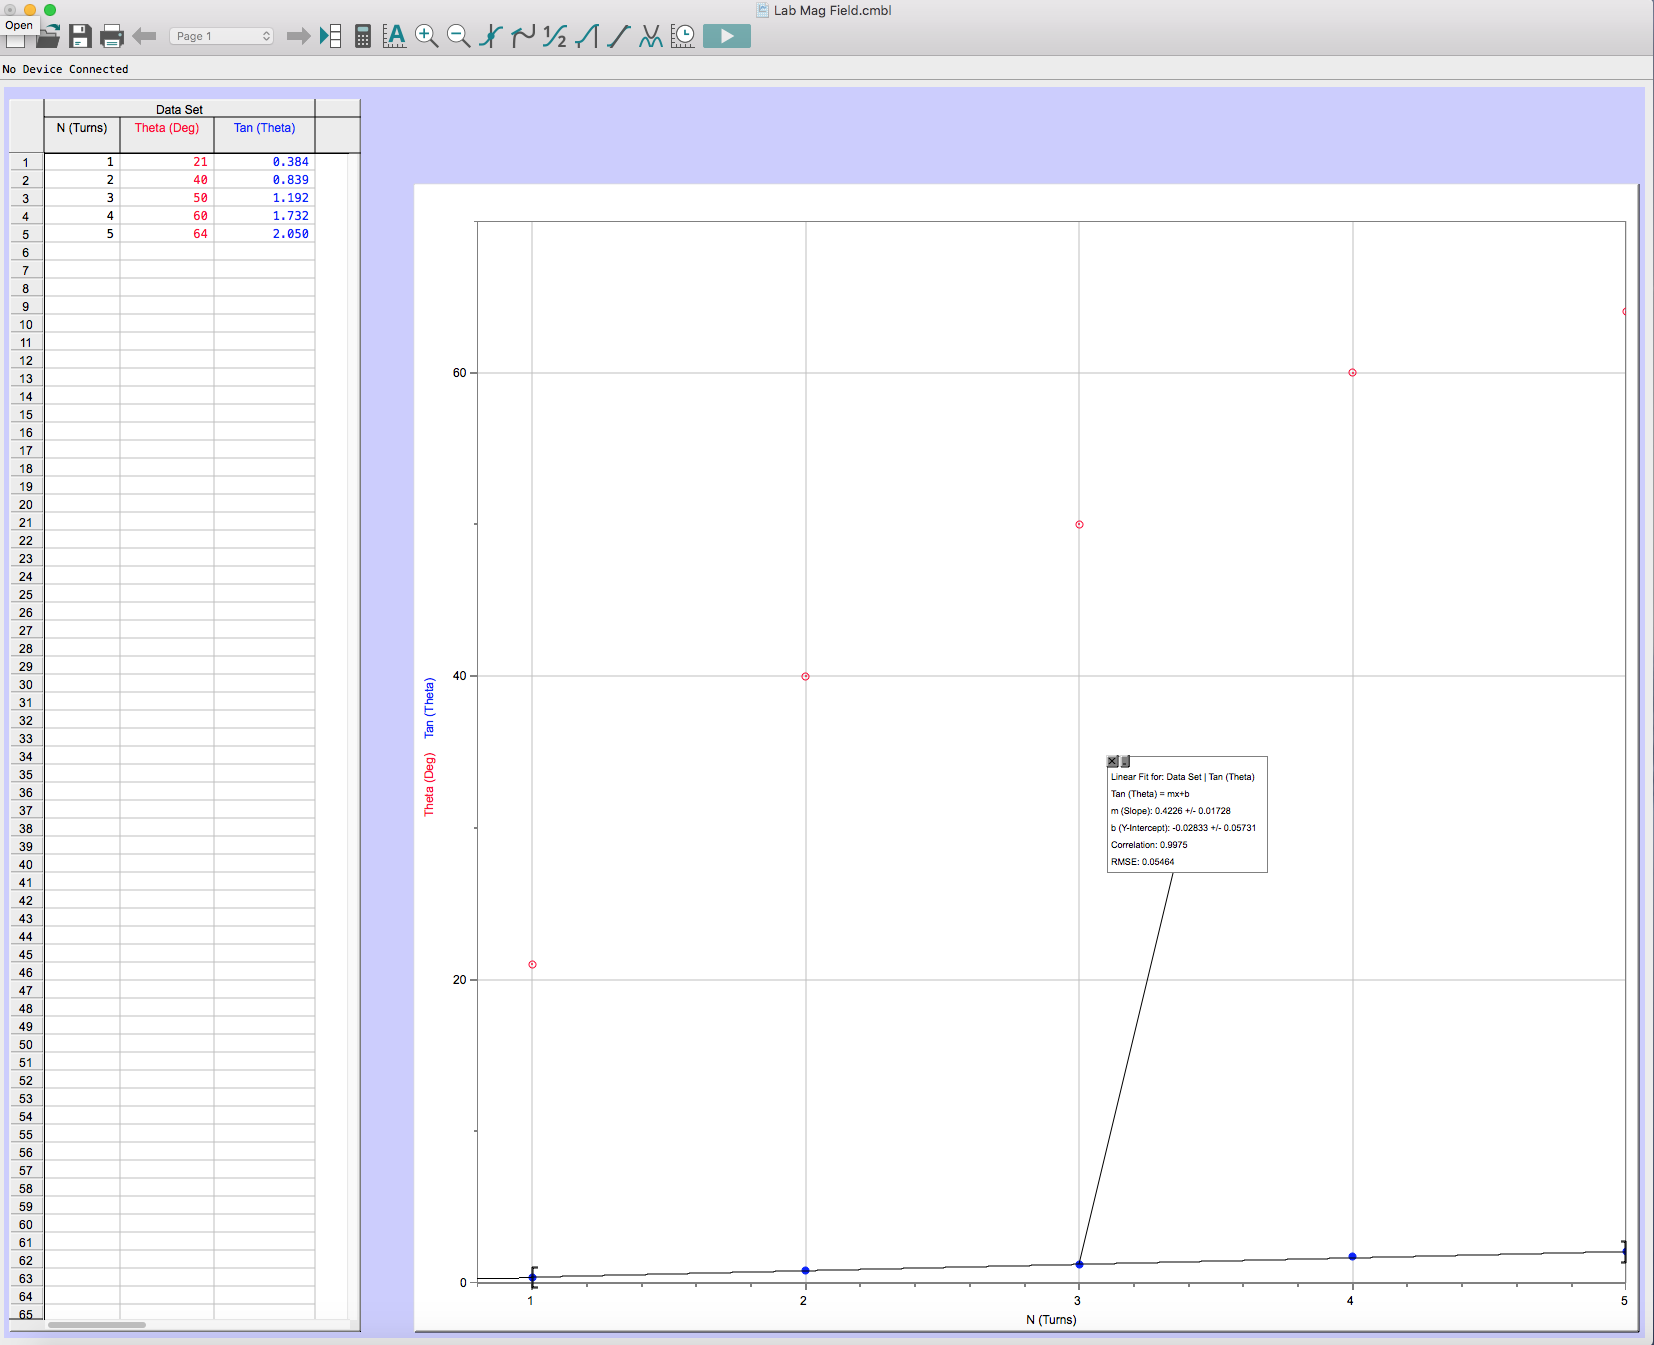Select the Theta cell with value 64
Image resolution: width=1654 pixels, height=1345 pixels.
click(x=167, y=234)
